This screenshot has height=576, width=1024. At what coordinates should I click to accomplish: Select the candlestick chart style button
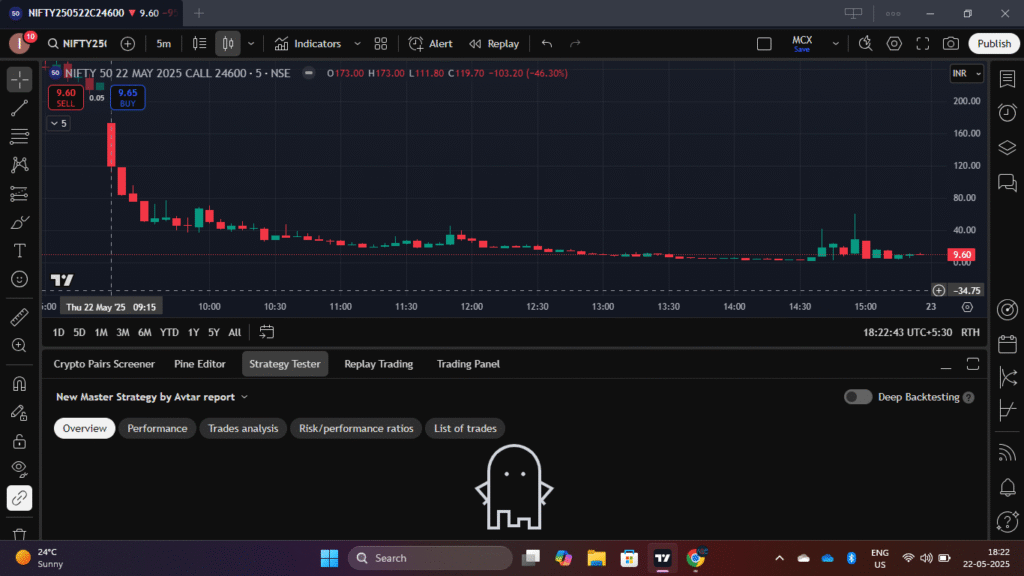coord(228,44)
